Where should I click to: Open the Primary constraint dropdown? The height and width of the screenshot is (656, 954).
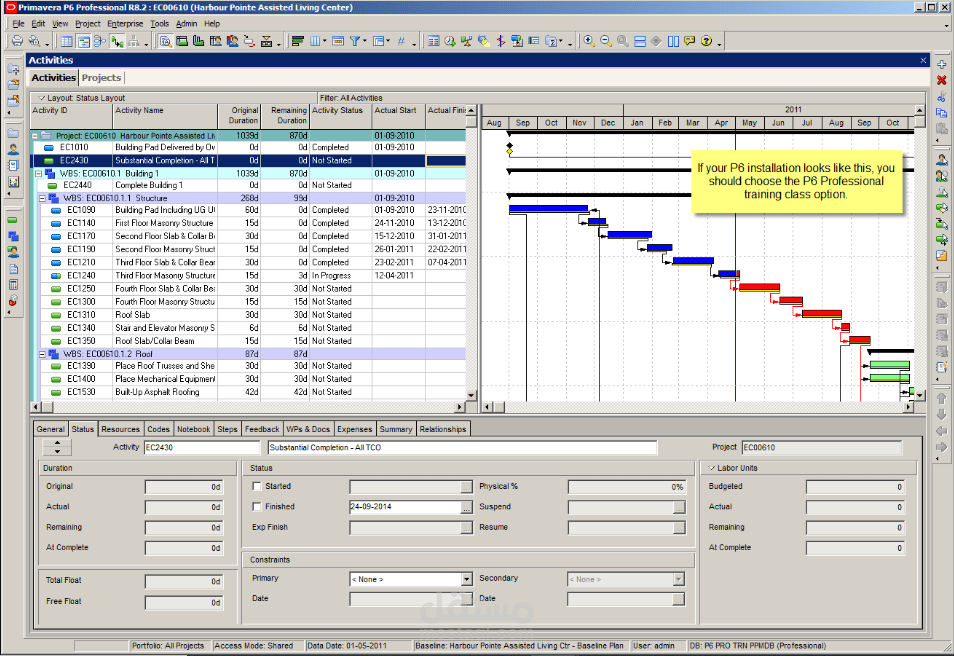tap(467, 579)
